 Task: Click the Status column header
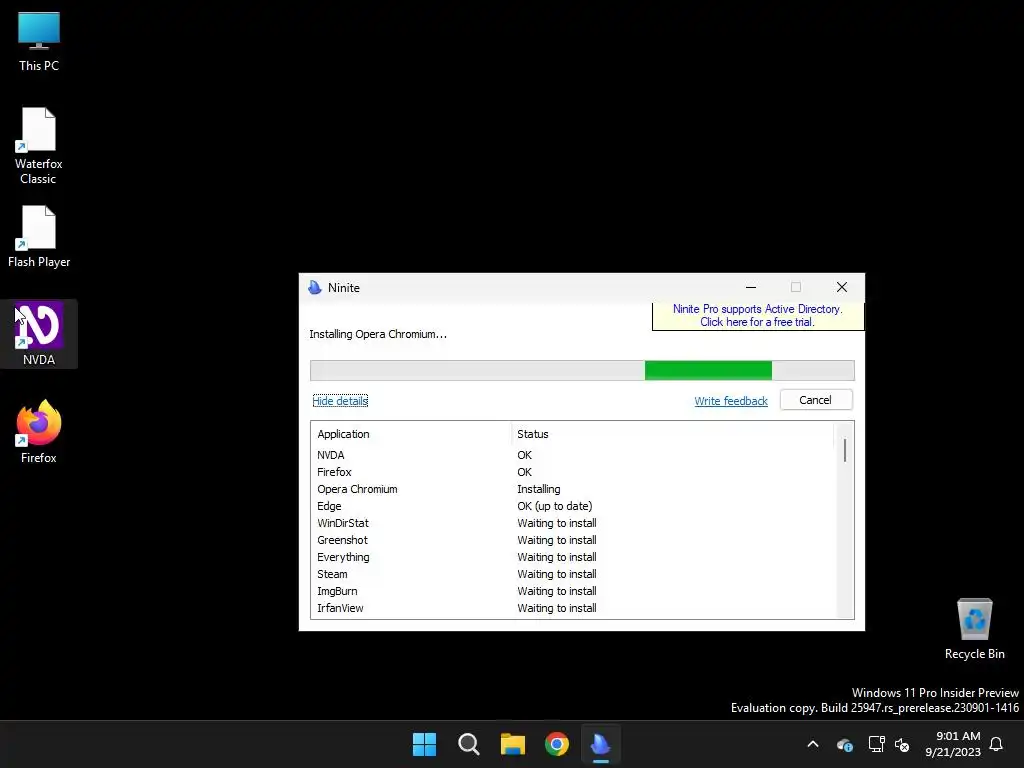pos(673,434)
